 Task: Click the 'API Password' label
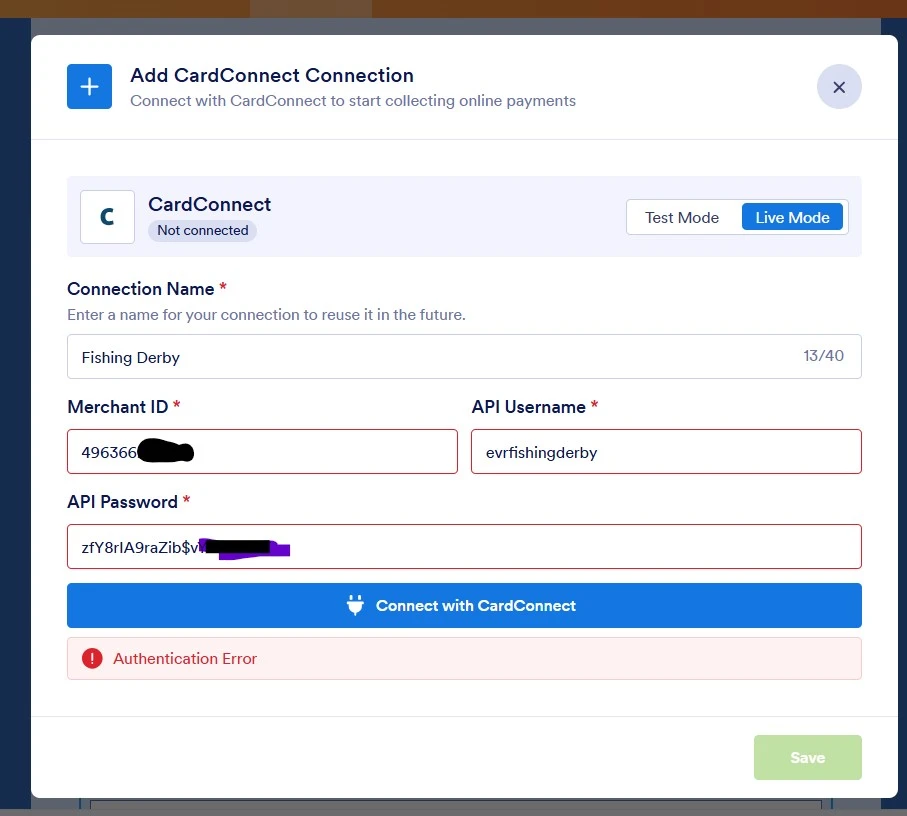[x=122, y=501]
